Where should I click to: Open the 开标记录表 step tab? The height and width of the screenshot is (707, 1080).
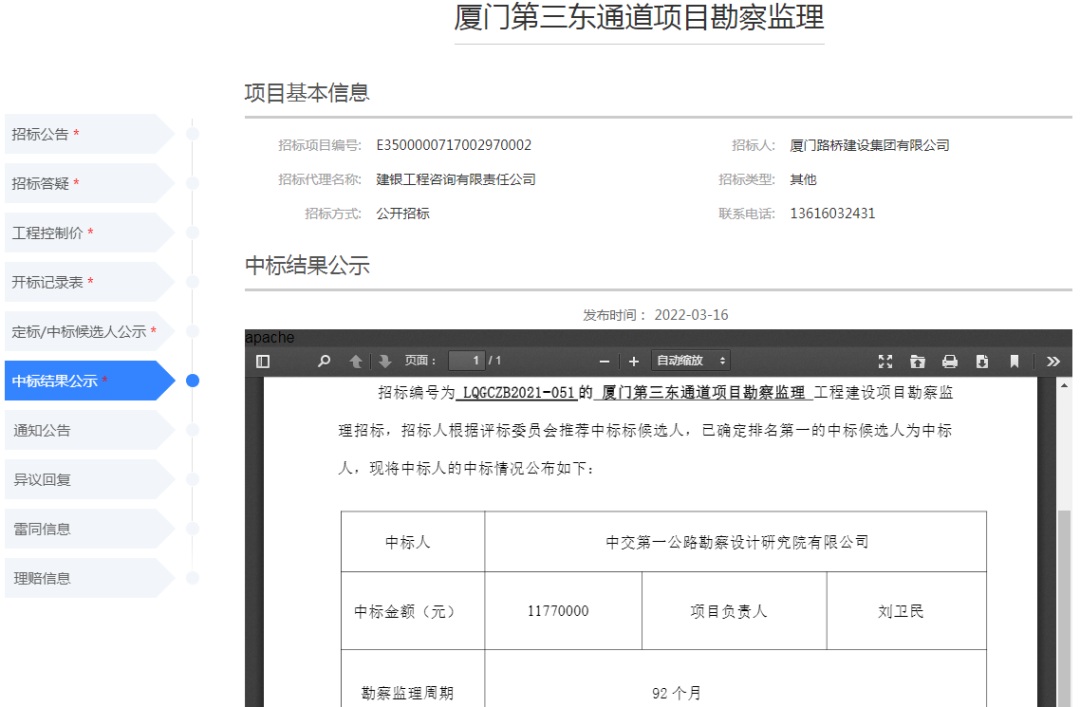click(x=90, y=282)
